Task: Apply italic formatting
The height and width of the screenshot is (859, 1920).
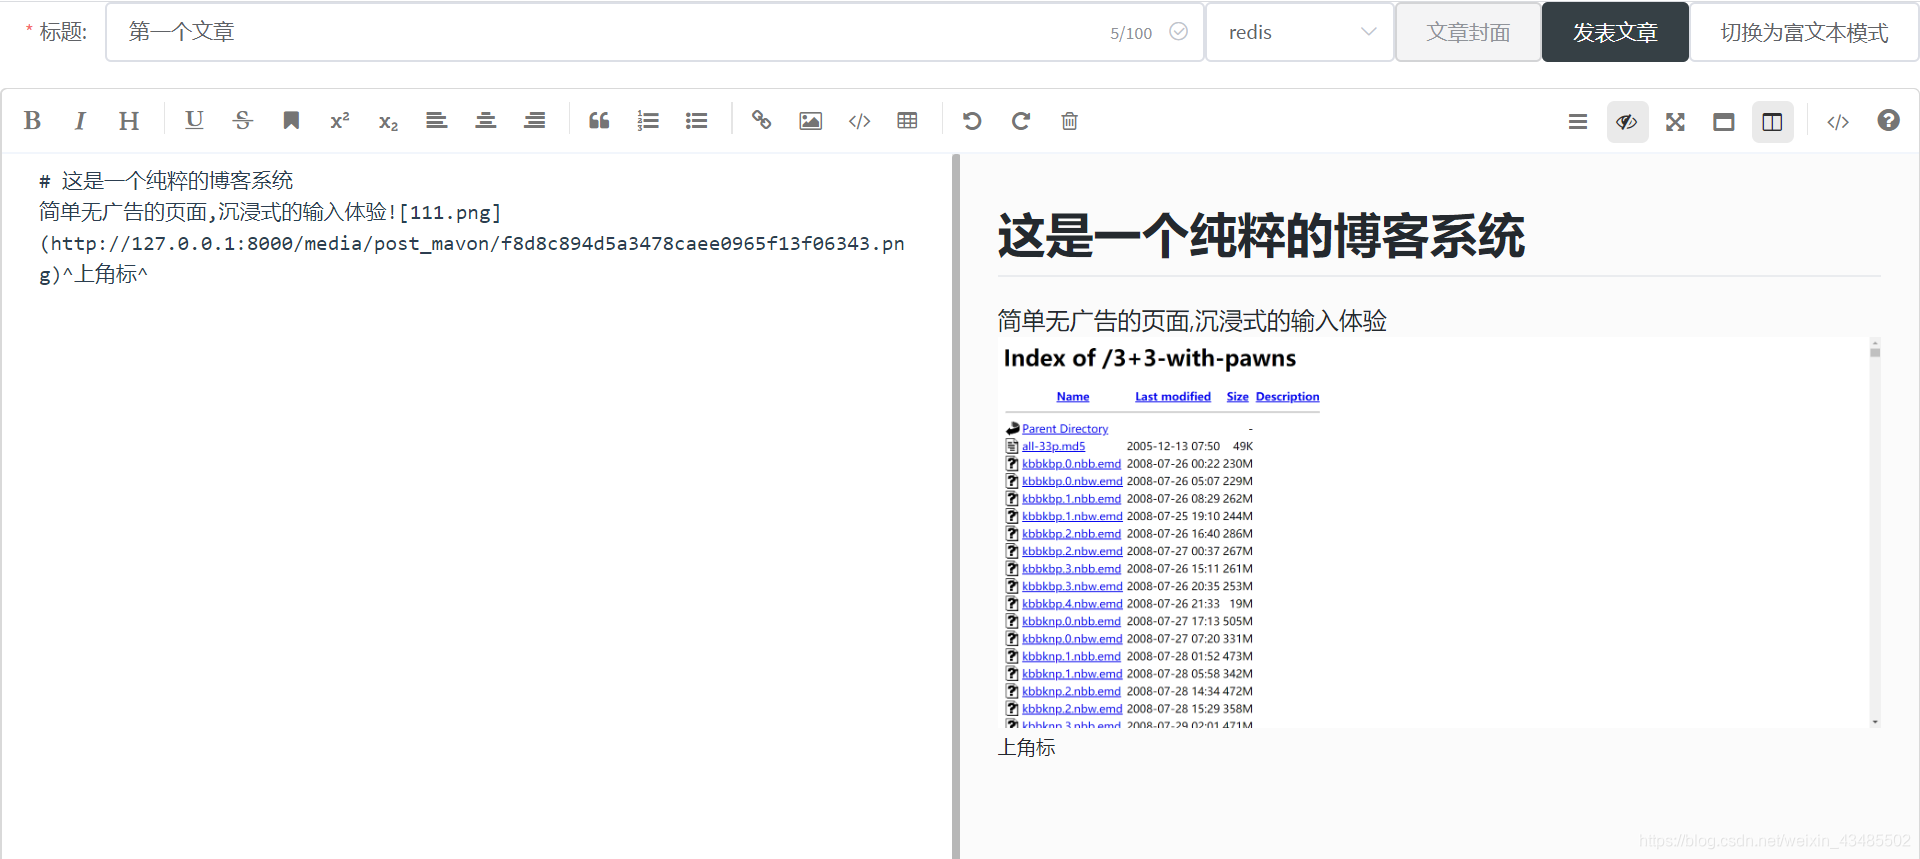Action: (x=80, y=121)
